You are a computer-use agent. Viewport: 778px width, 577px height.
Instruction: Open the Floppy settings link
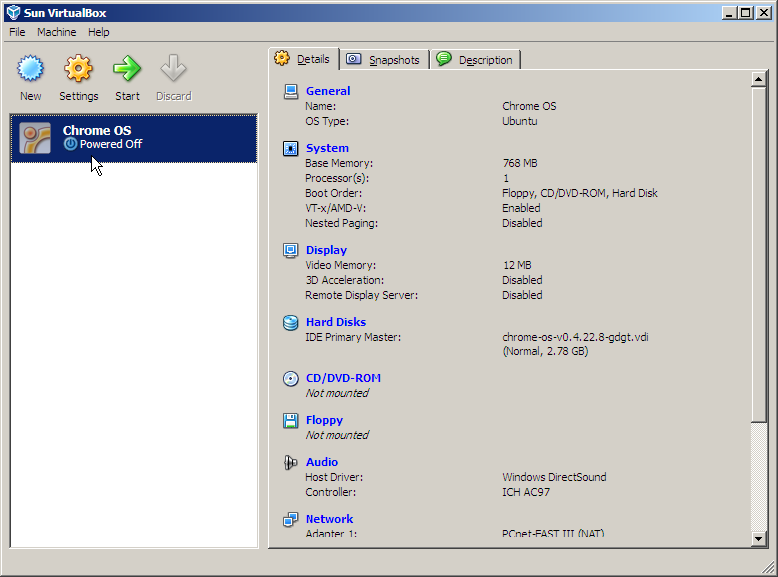[324, 420]
